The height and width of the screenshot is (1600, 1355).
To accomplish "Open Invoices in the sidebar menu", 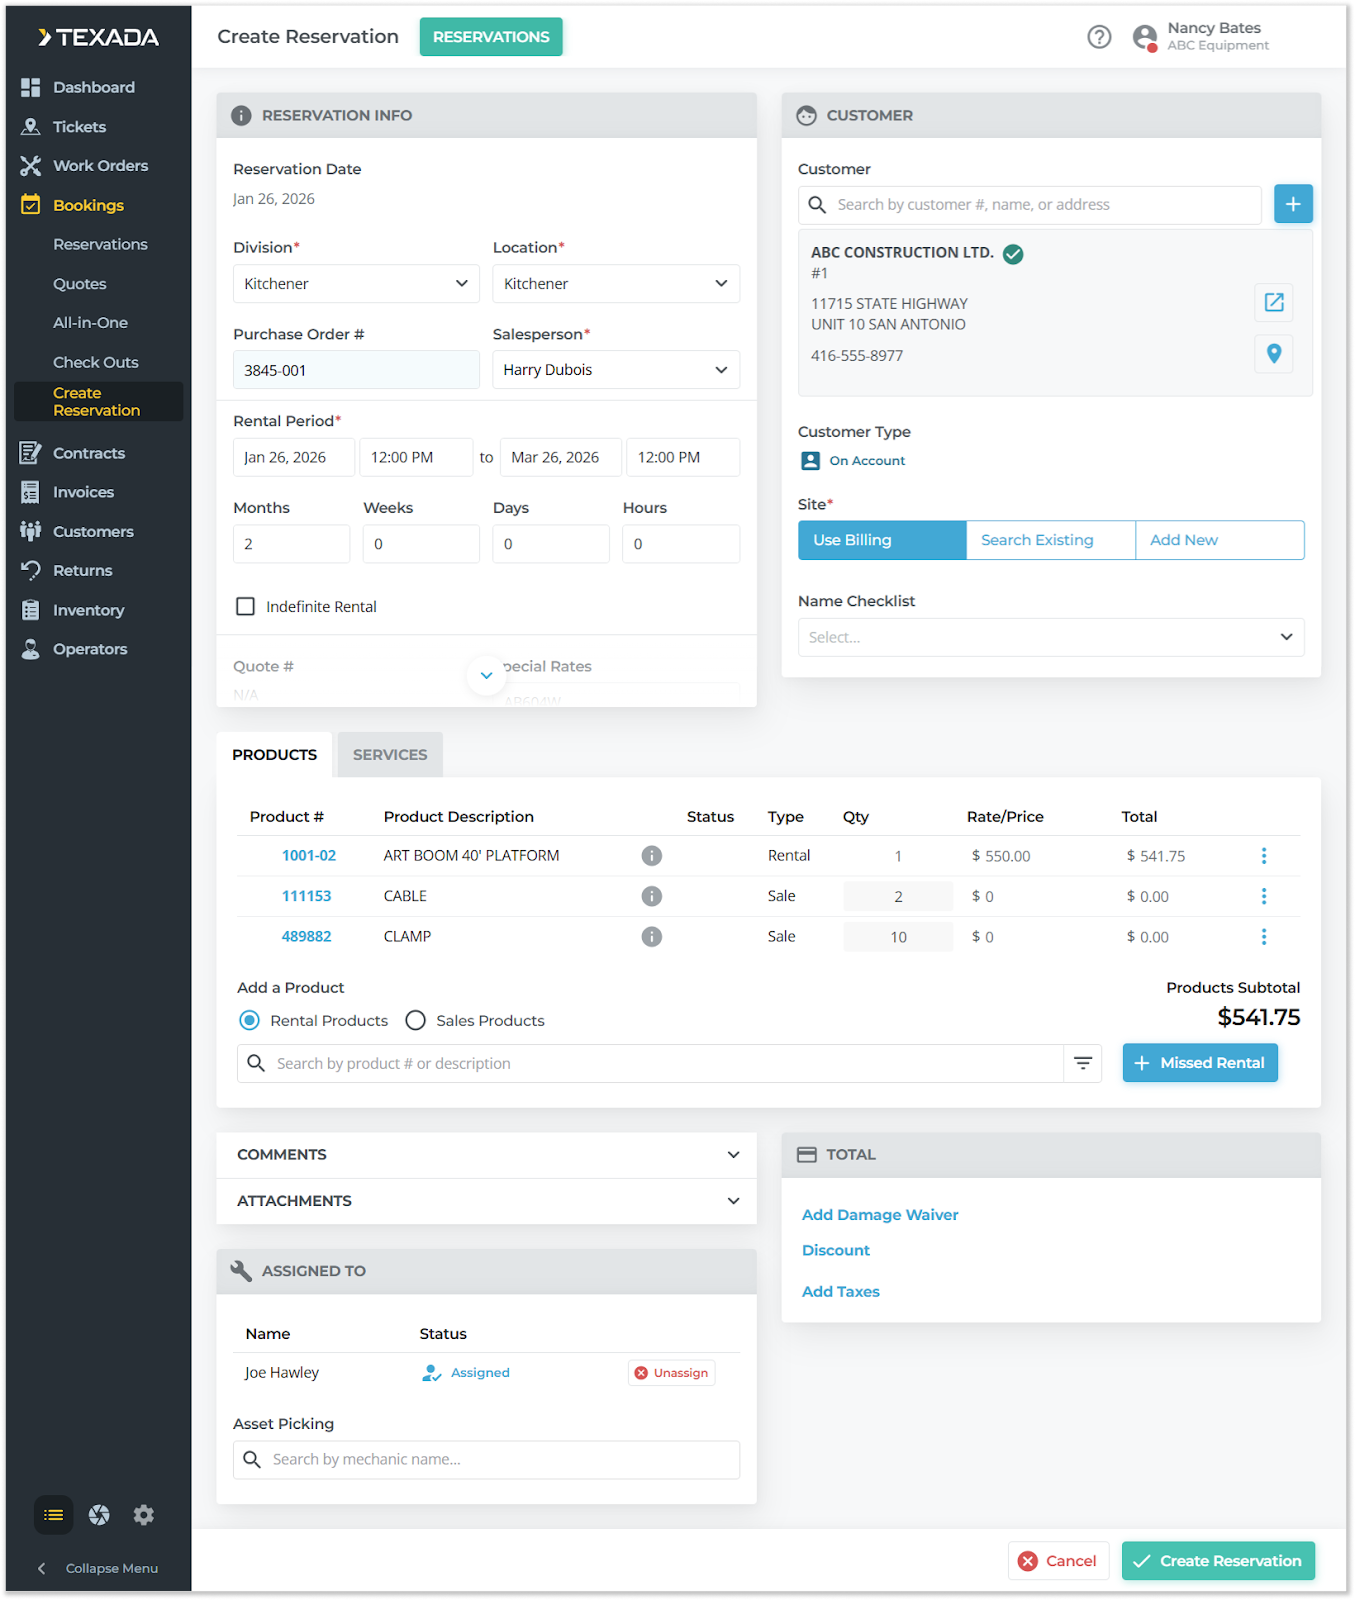I will [83, 492].
